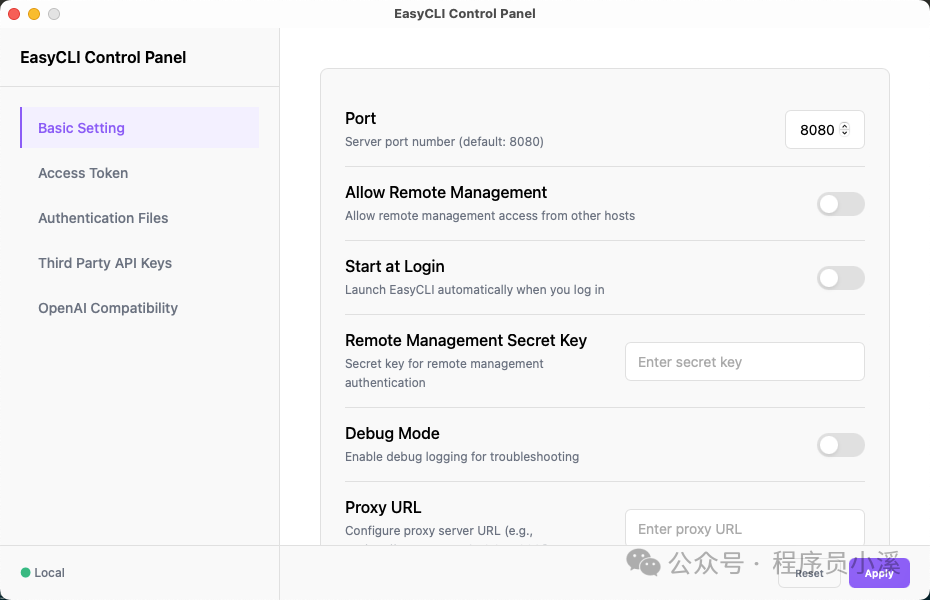The image size is (930, 600).
Task: Toggle Debug Mode on
Action: [840, 445]
